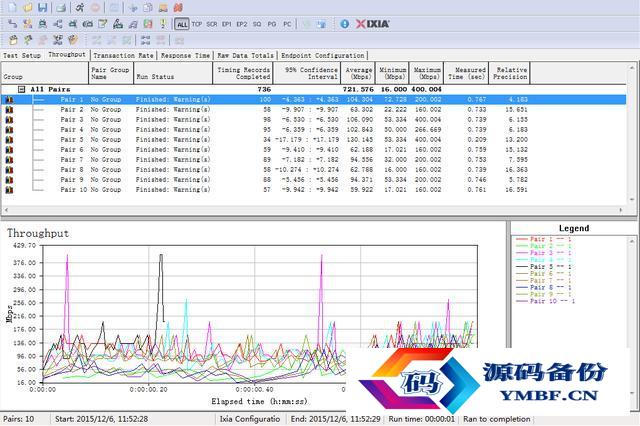The height and width of the screenshot is (426, 640).
Task: Click the table scrollbar up arrow
Action: pos(632,68)
